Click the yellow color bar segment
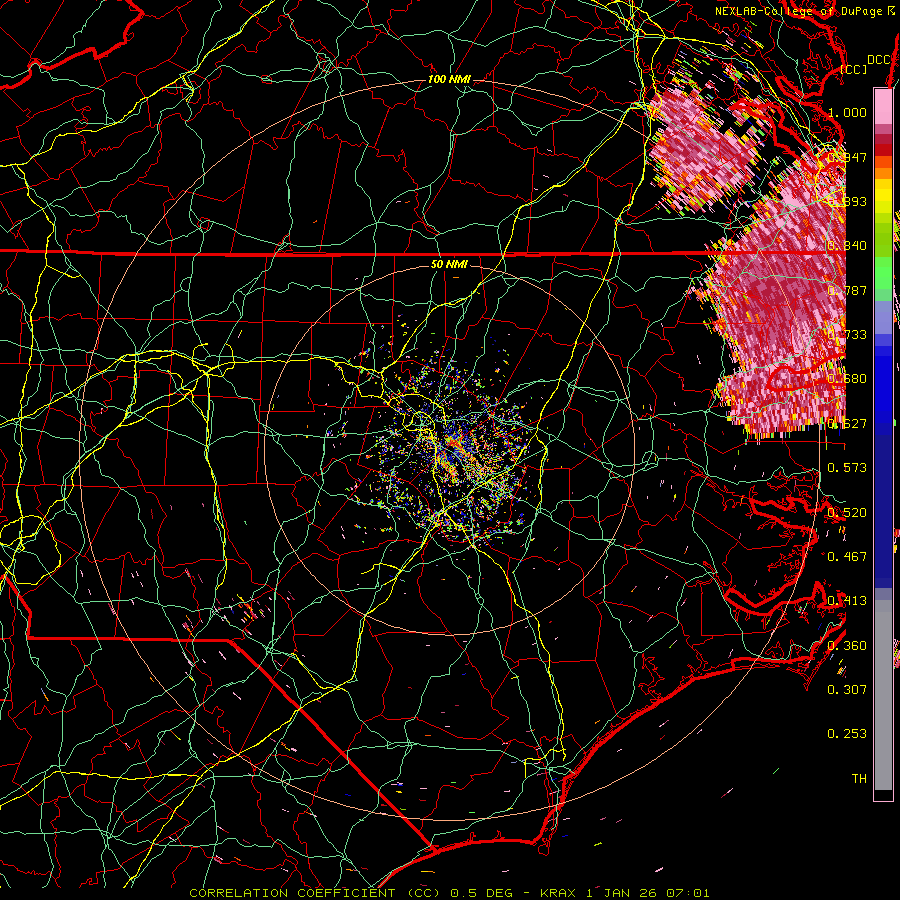The height and width of the screenshot is (900, 900). pos(883,195)
